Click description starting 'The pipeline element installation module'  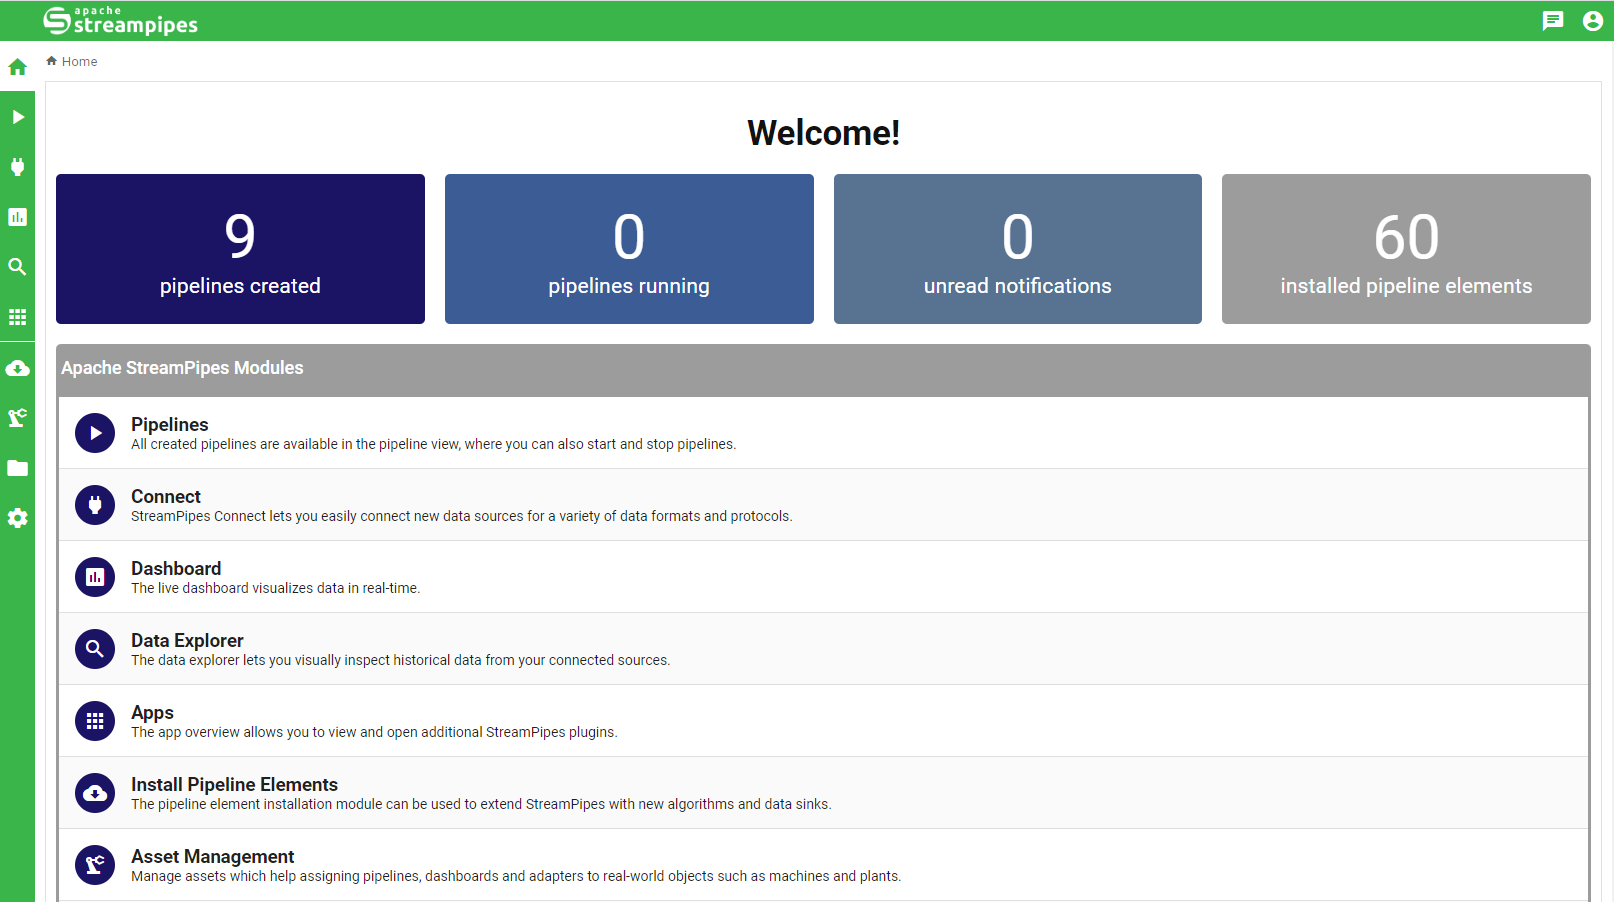point(481,804)
